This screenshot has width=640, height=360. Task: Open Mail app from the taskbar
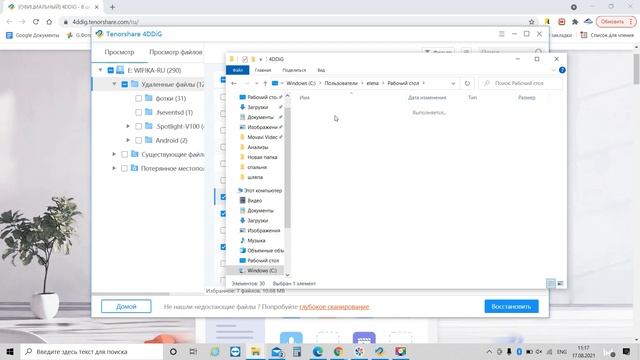[277, 351]
